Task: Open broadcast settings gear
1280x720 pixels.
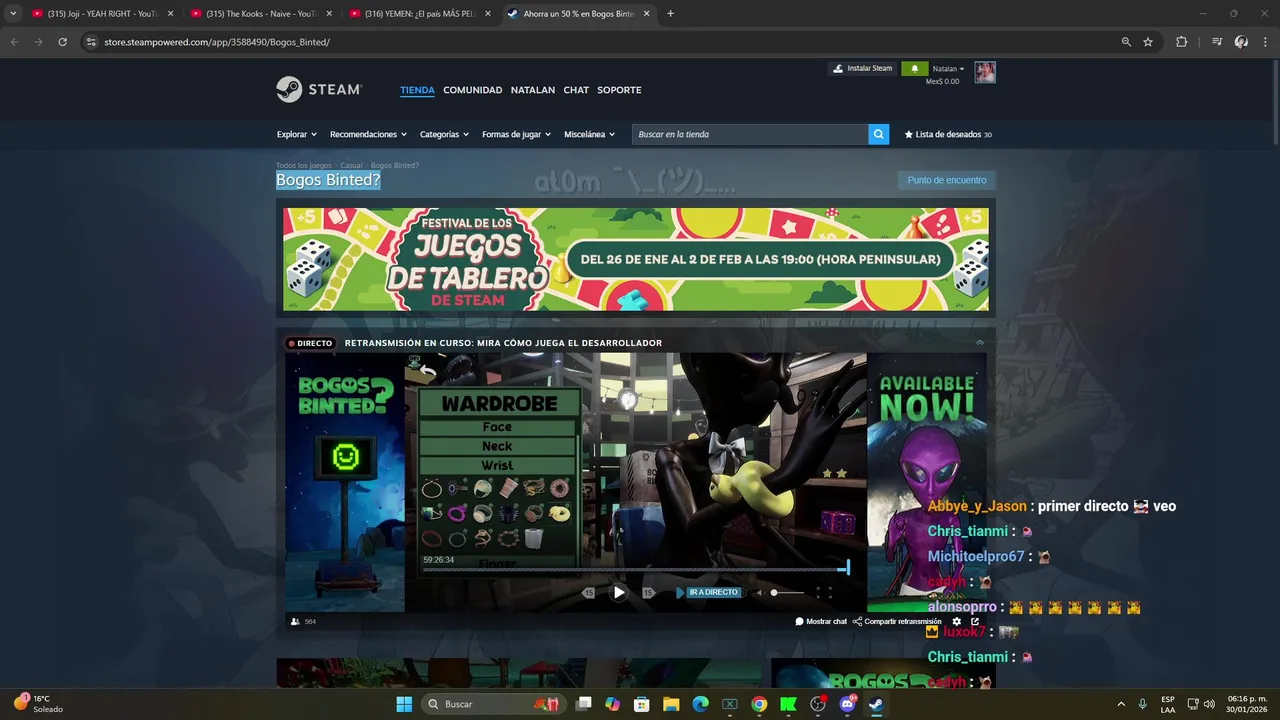Action: (x=956, y=621)
